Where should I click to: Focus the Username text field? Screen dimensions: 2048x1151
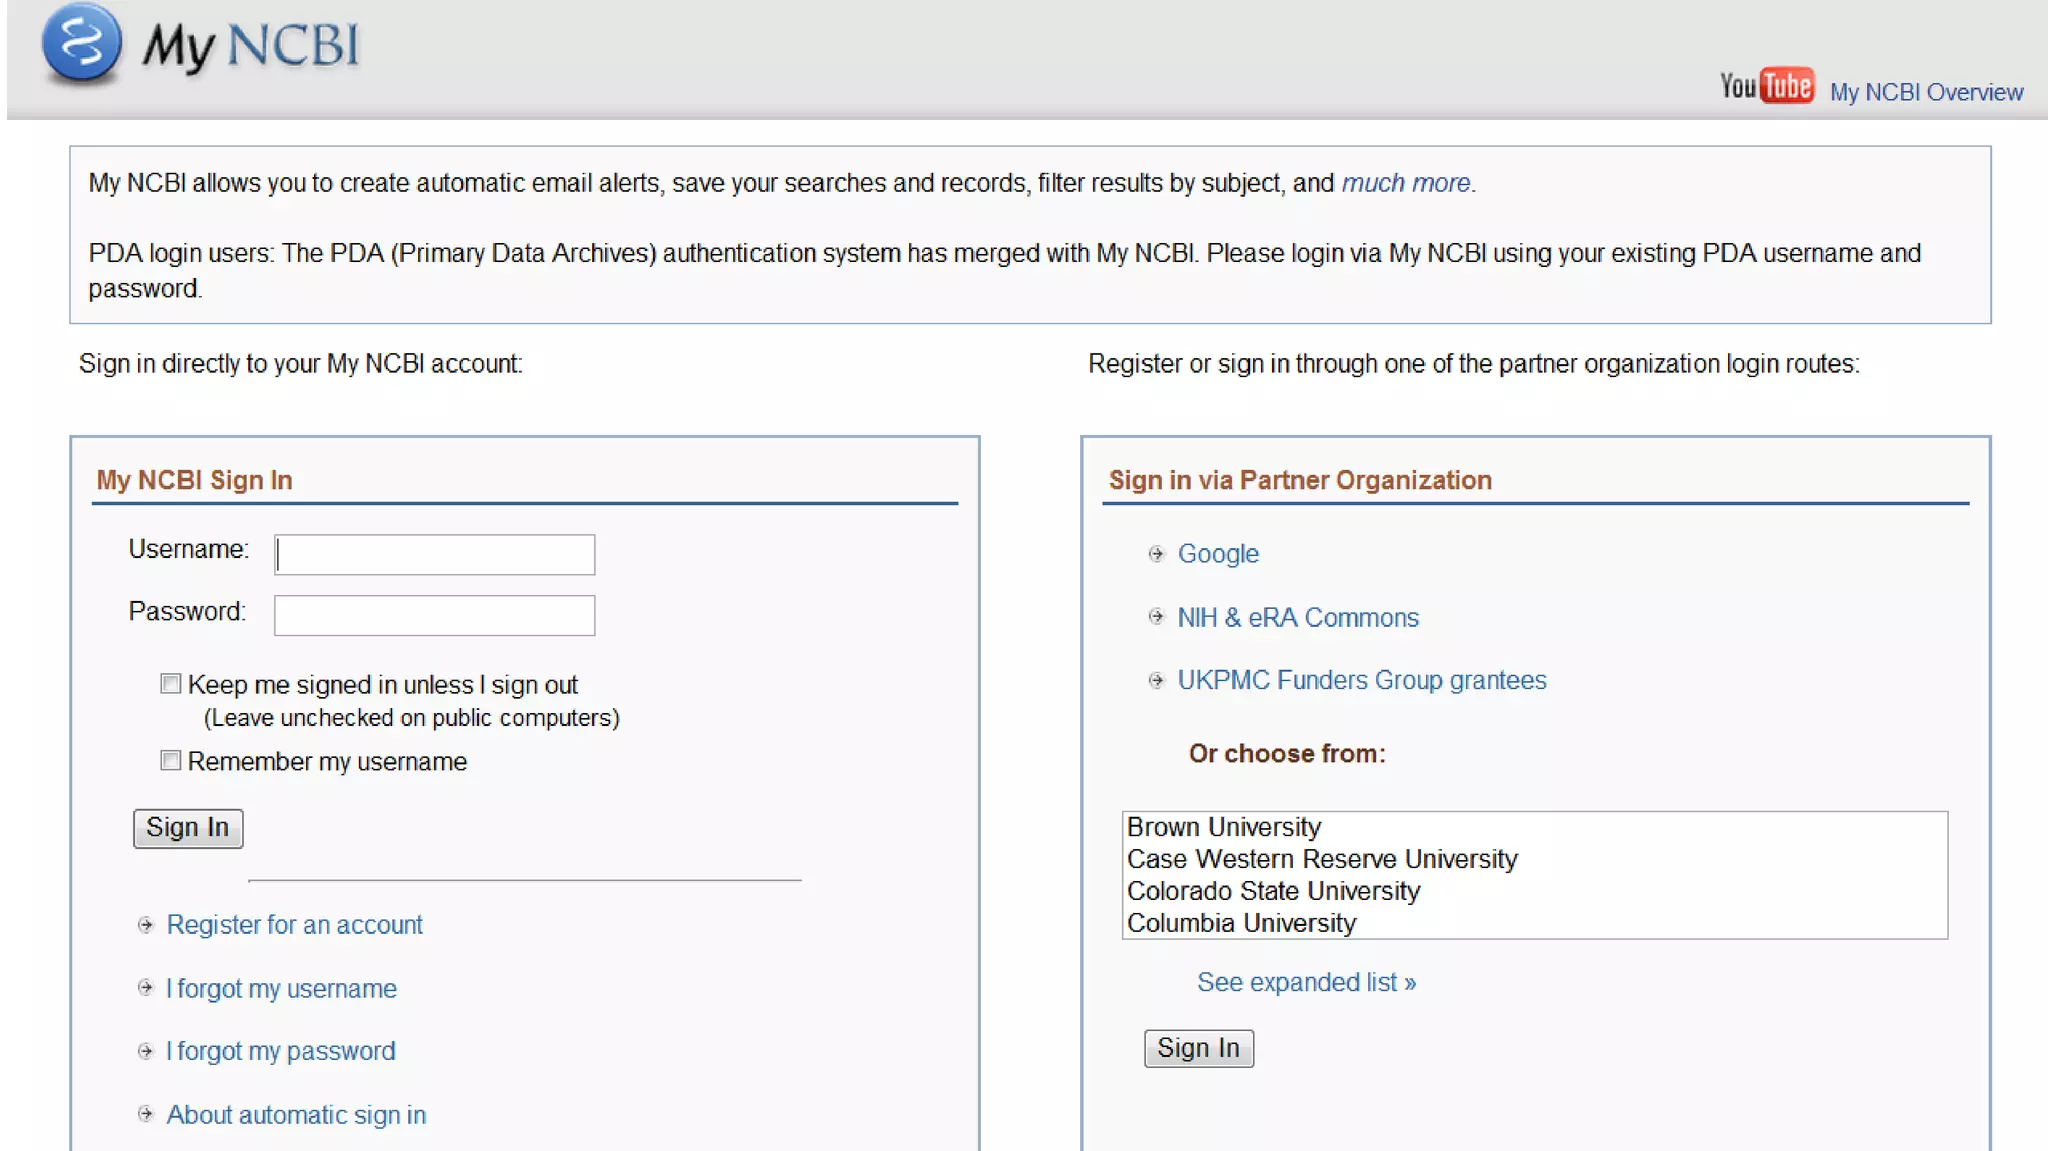tap(435, 555)
